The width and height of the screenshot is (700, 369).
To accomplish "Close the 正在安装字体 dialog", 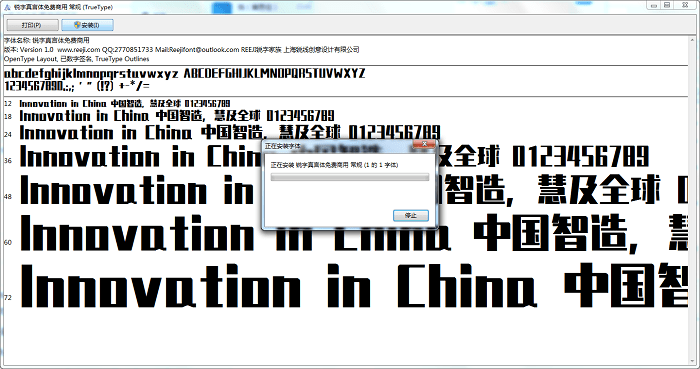I will pyautogui.click(x=424, y=144).
